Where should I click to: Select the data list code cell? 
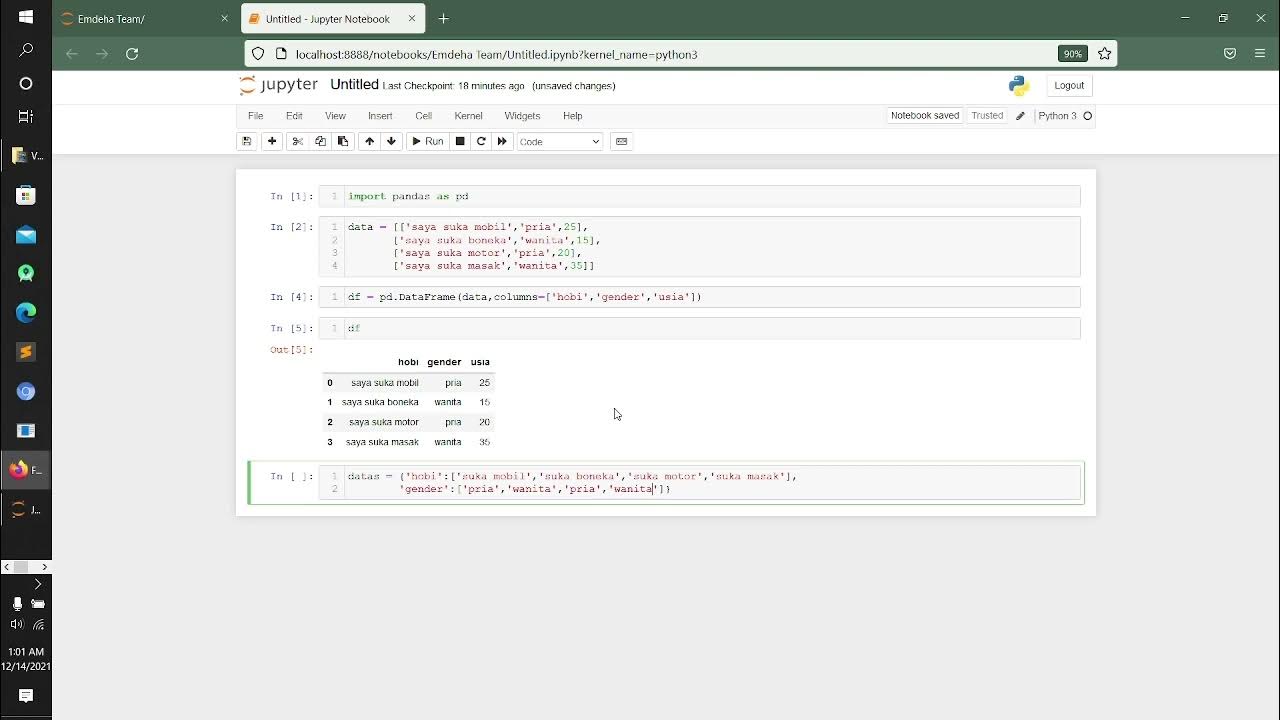(x=699, y=247)
